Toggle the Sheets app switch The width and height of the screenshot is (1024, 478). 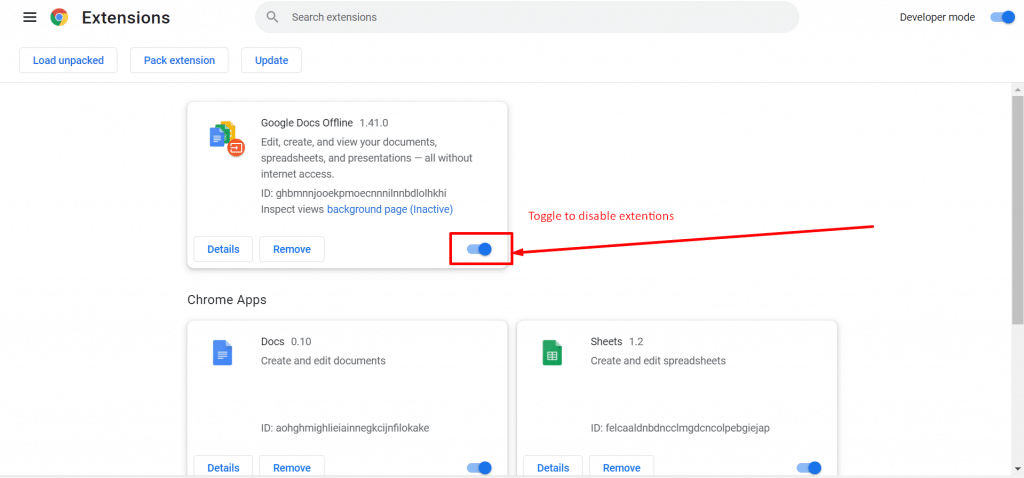(x=809, y=468)
